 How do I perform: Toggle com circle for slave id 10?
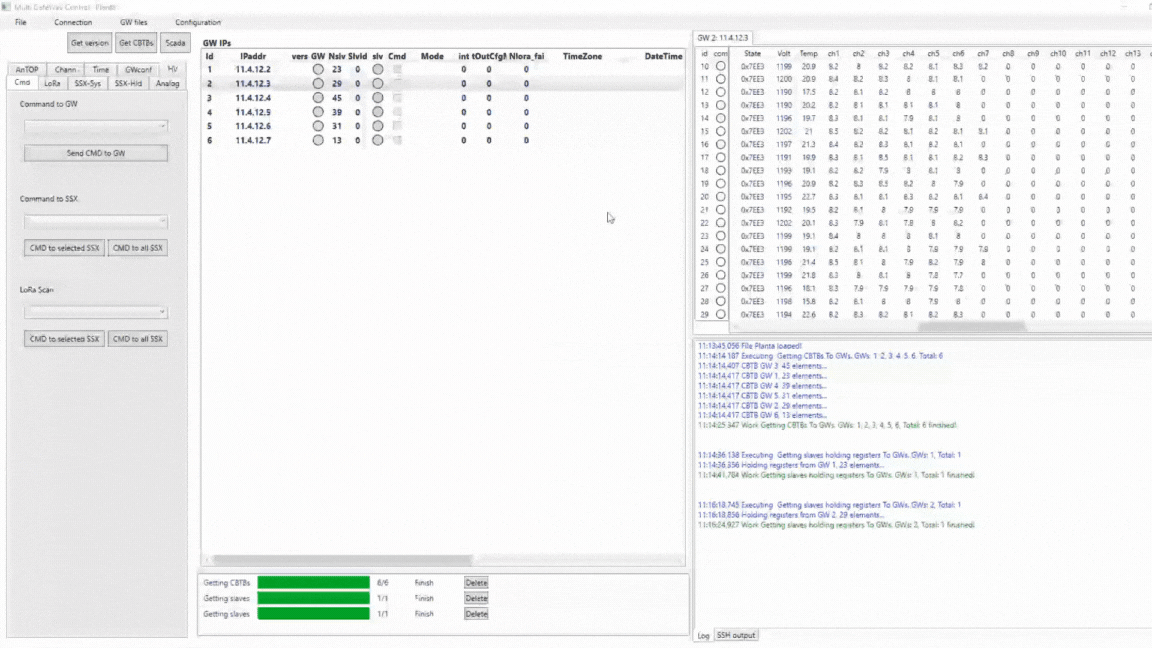pos(721,66)
